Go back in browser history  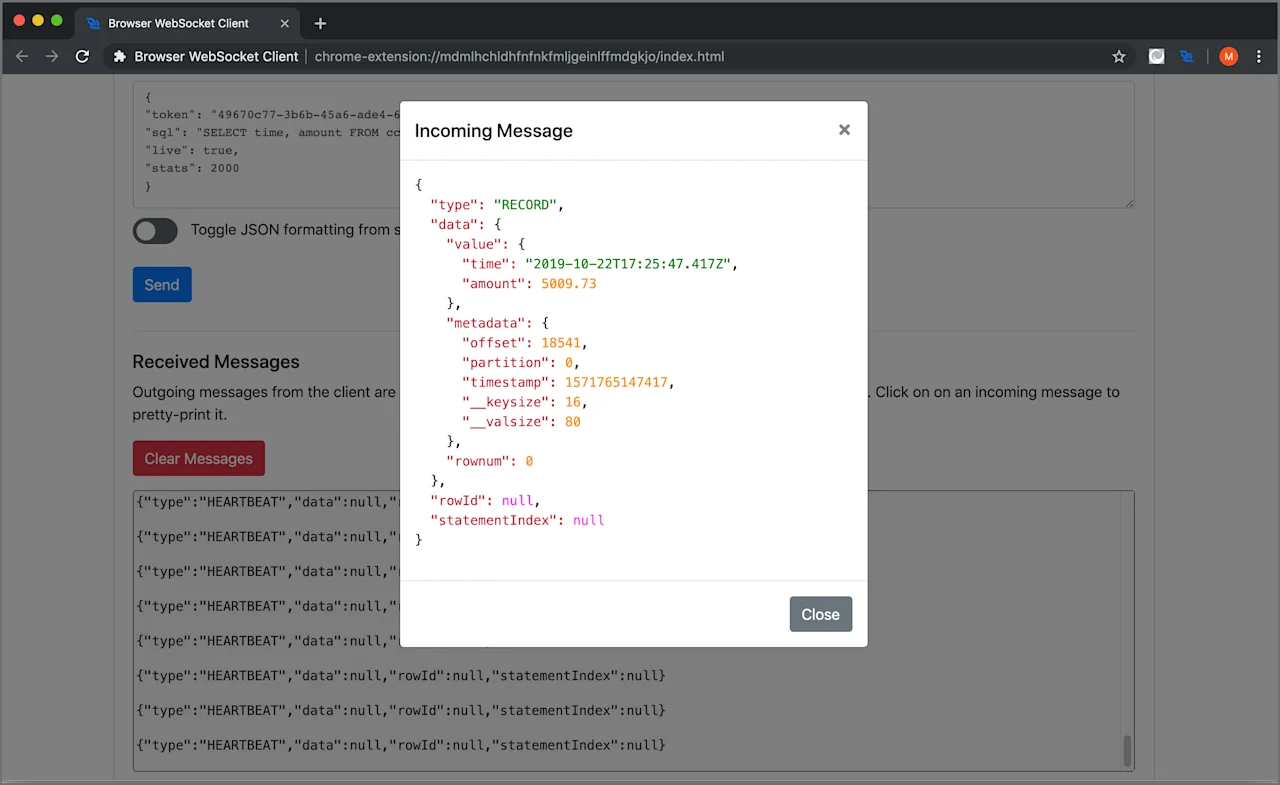22,57
